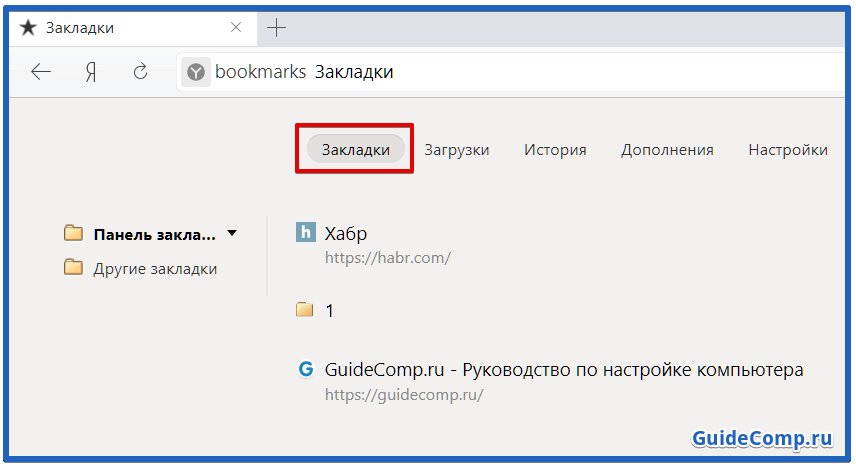Open a new tab with the plus button
This screenshot has height=466, width=856.
coord(277,27)
